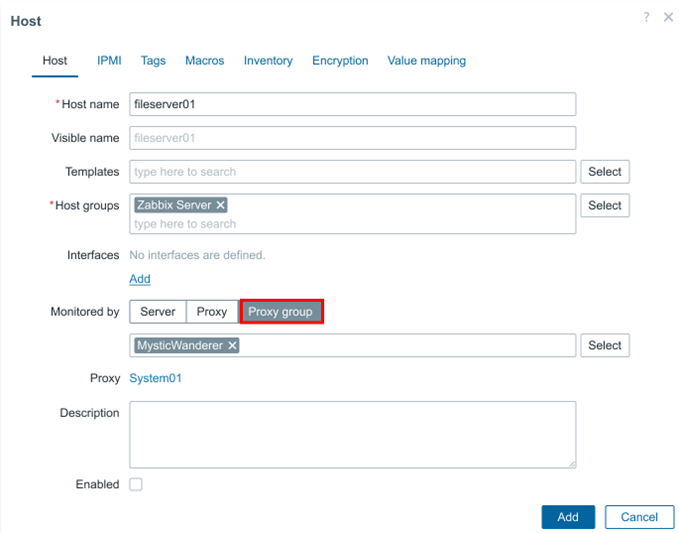Click the Templates search field
The image size is (679, 533).
point(352,172)
